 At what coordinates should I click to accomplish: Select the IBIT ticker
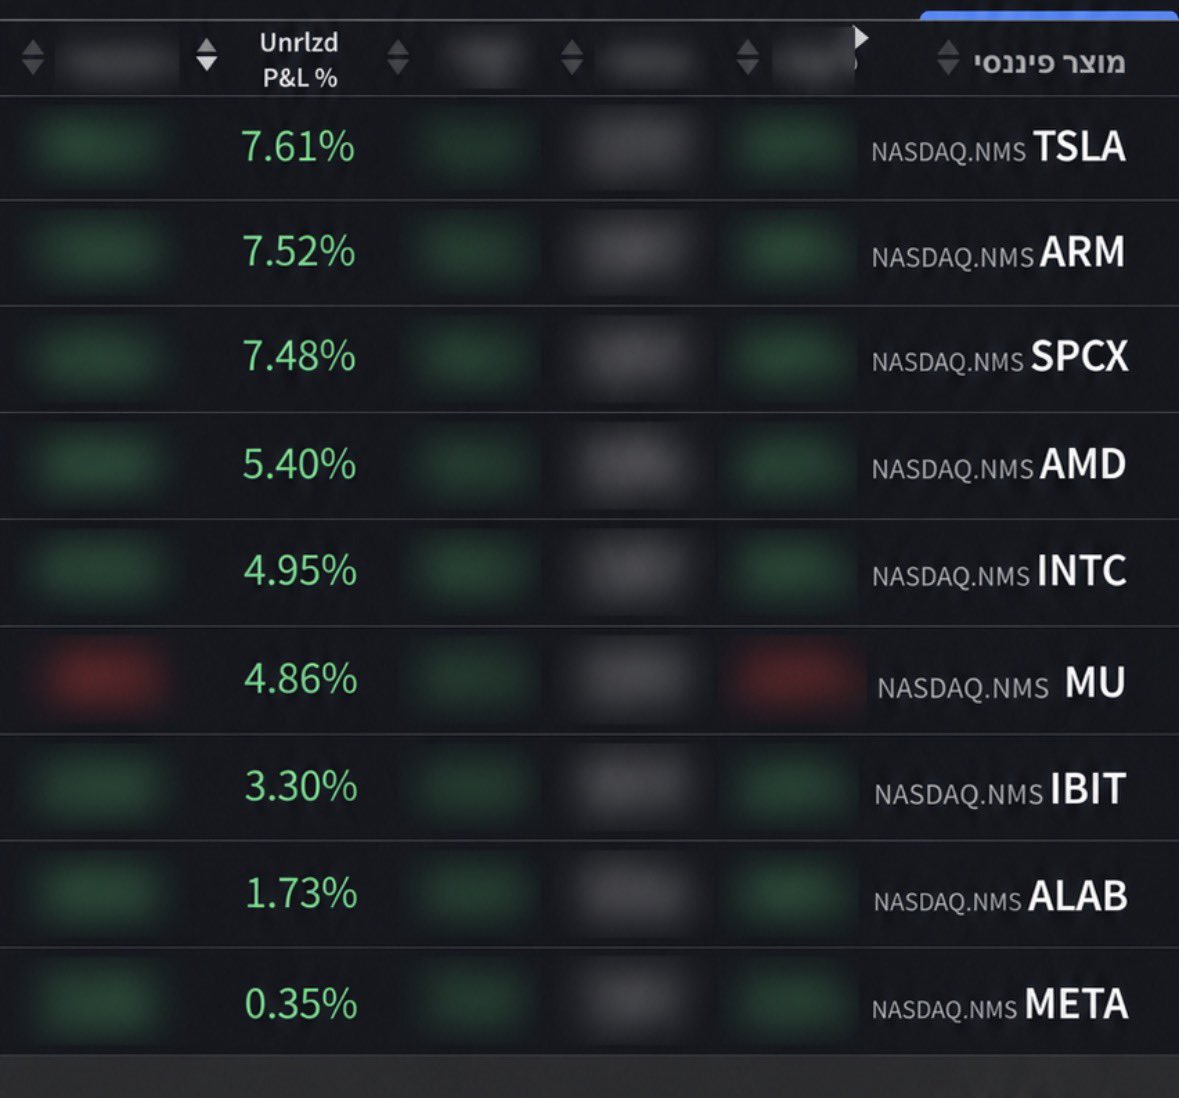(1087, 789)
